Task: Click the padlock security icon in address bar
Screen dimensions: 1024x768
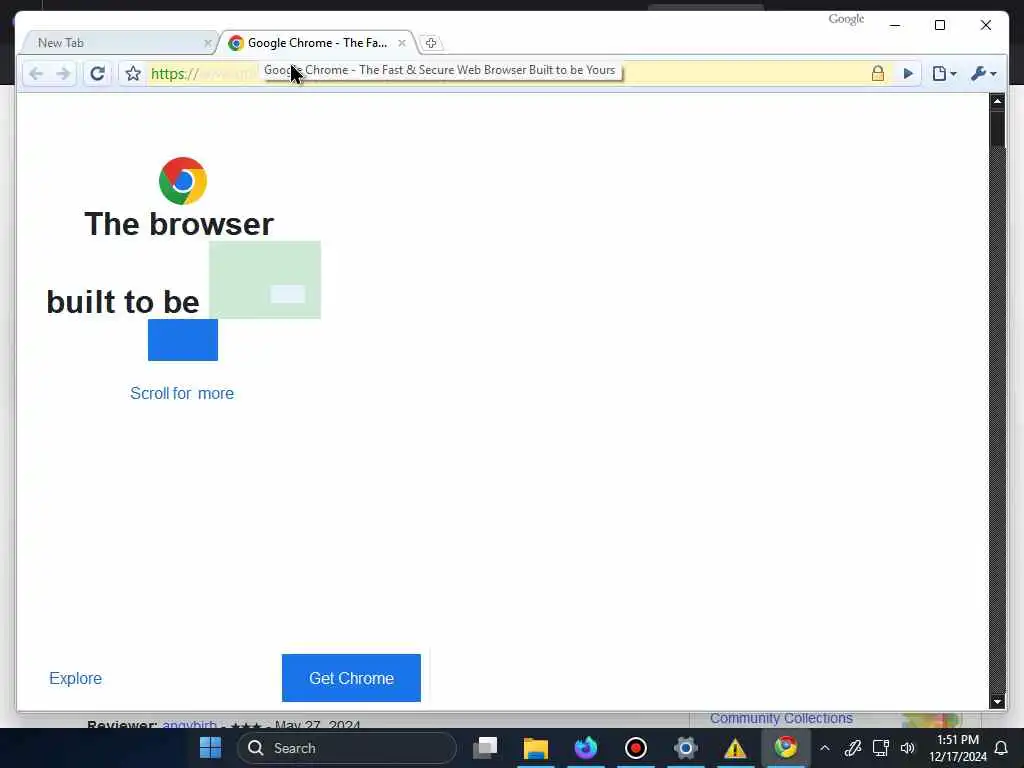Action: coord(878,73)
